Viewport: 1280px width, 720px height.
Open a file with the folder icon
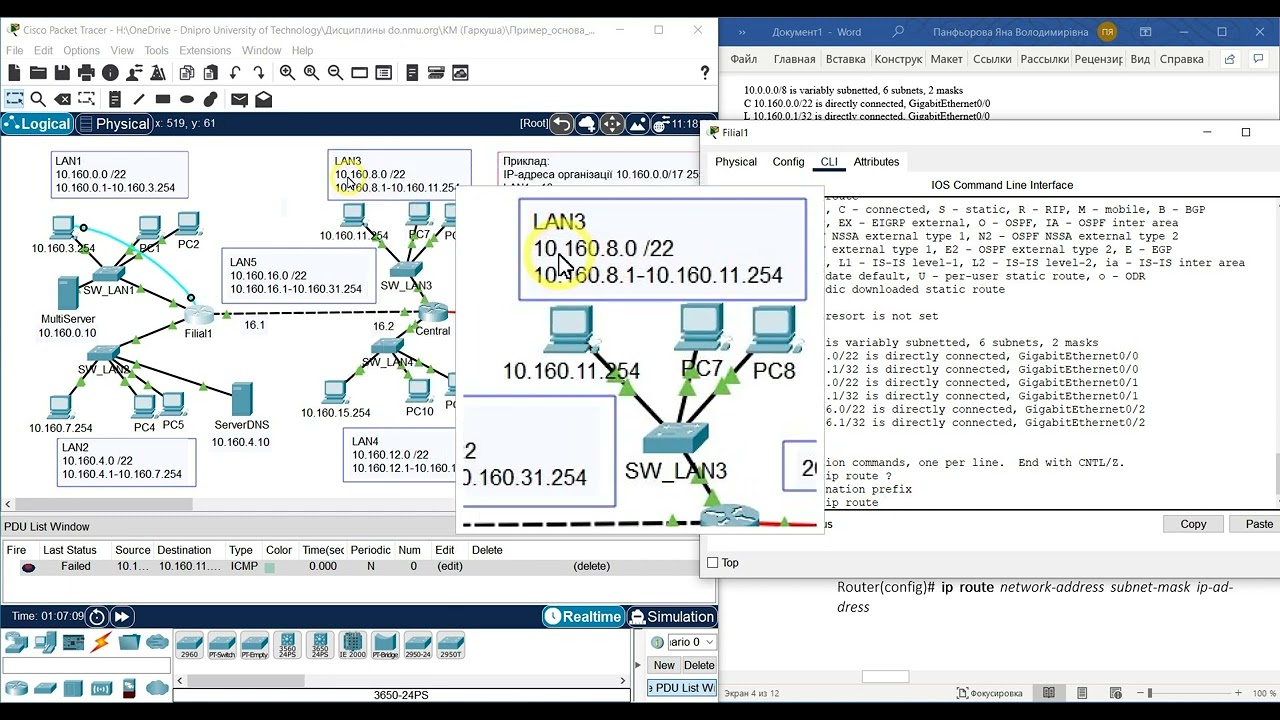38,73
